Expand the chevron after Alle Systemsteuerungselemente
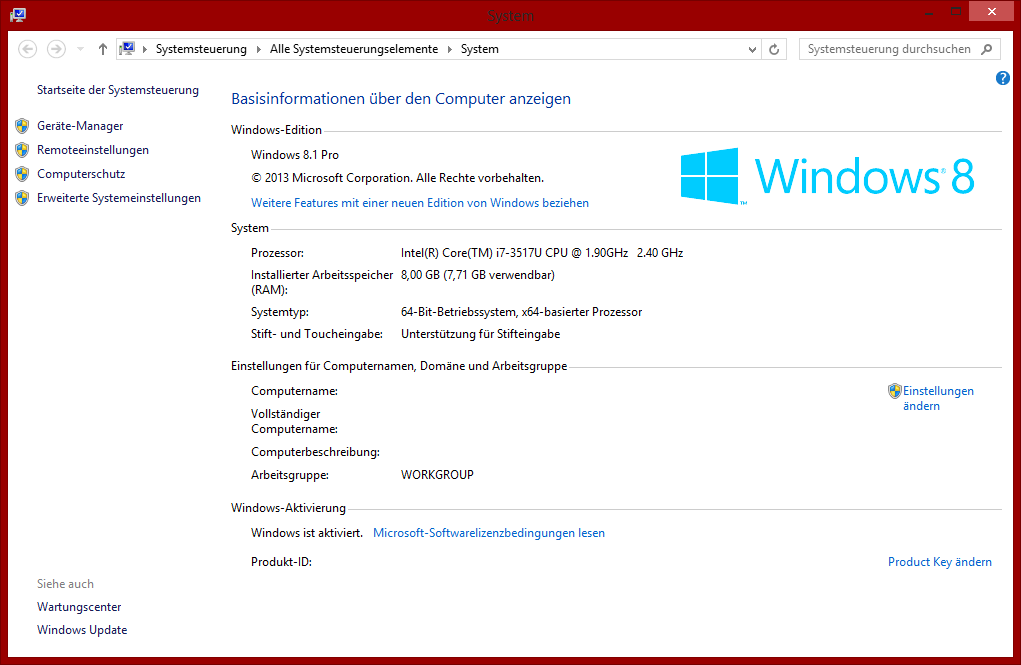This screenshot has height=665, width=1021. 449,50
